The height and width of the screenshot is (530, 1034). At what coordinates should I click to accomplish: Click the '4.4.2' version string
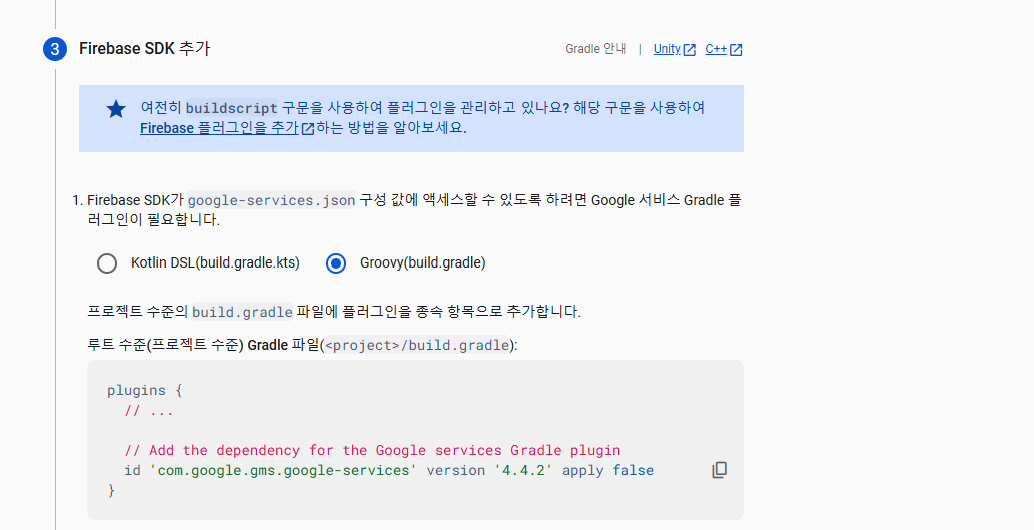pyautogui.click(x=523, y=471)
